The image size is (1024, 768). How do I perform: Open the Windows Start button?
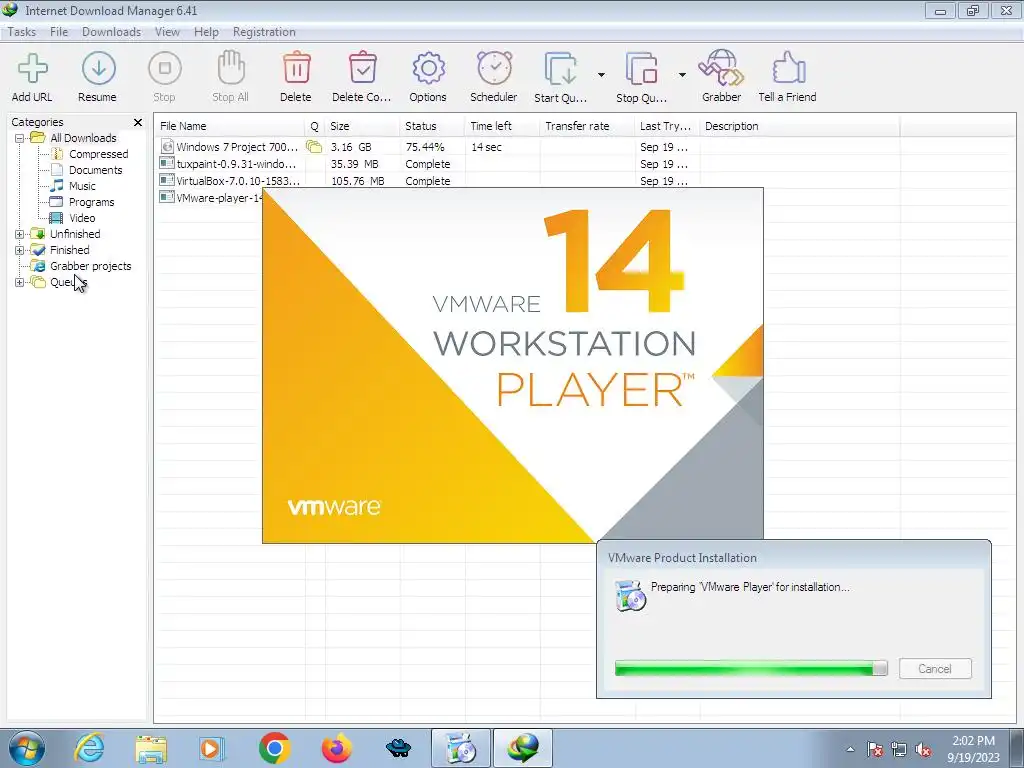coord(26,748)
